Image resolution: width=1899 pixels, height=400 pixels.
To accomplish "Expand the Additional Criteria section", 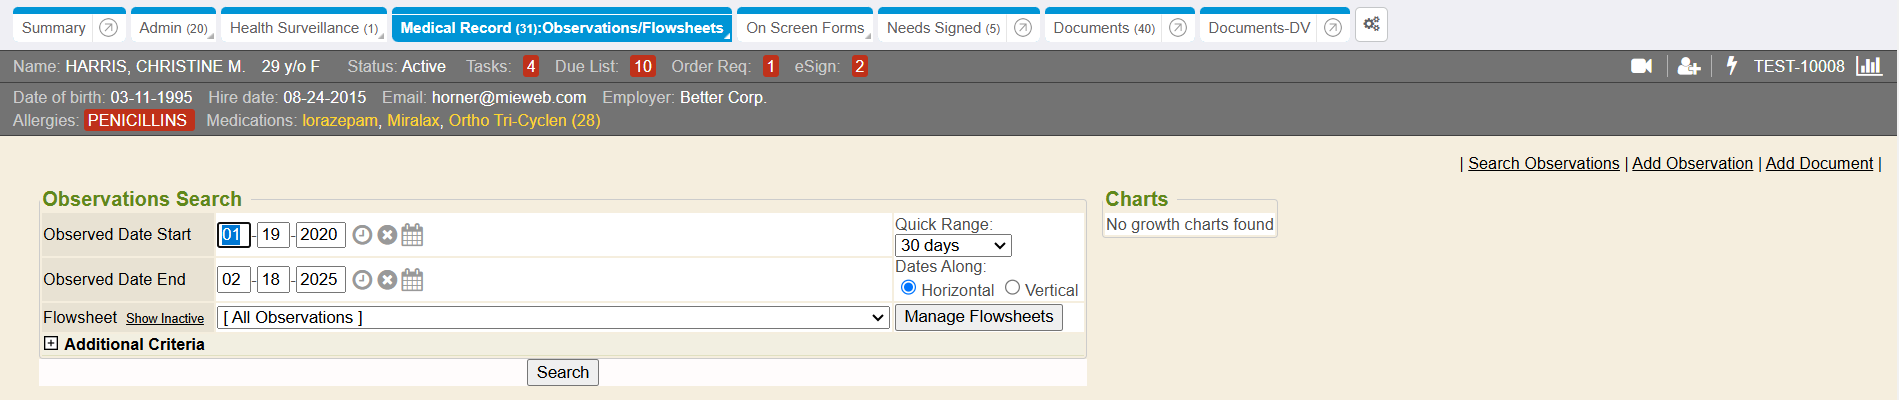I will [x=51, y=343].
